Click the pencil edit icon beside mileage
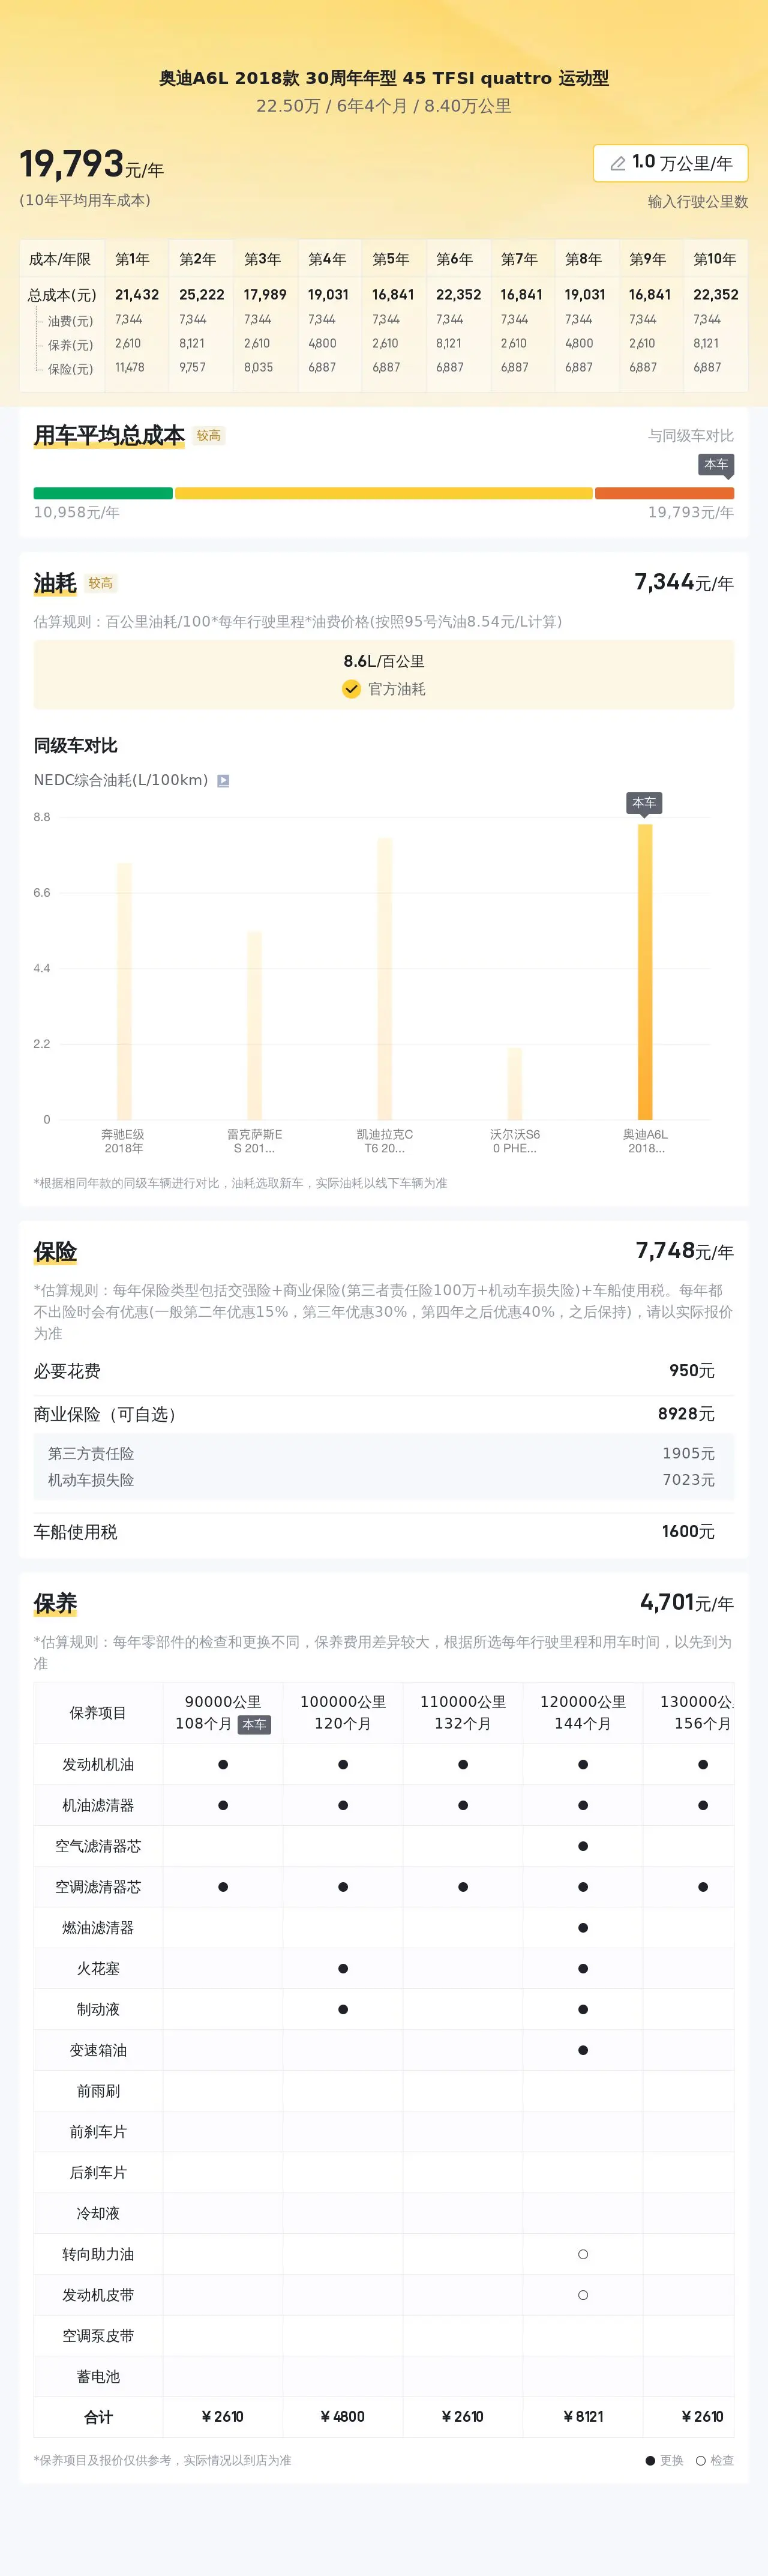 (x=618, y=163)
